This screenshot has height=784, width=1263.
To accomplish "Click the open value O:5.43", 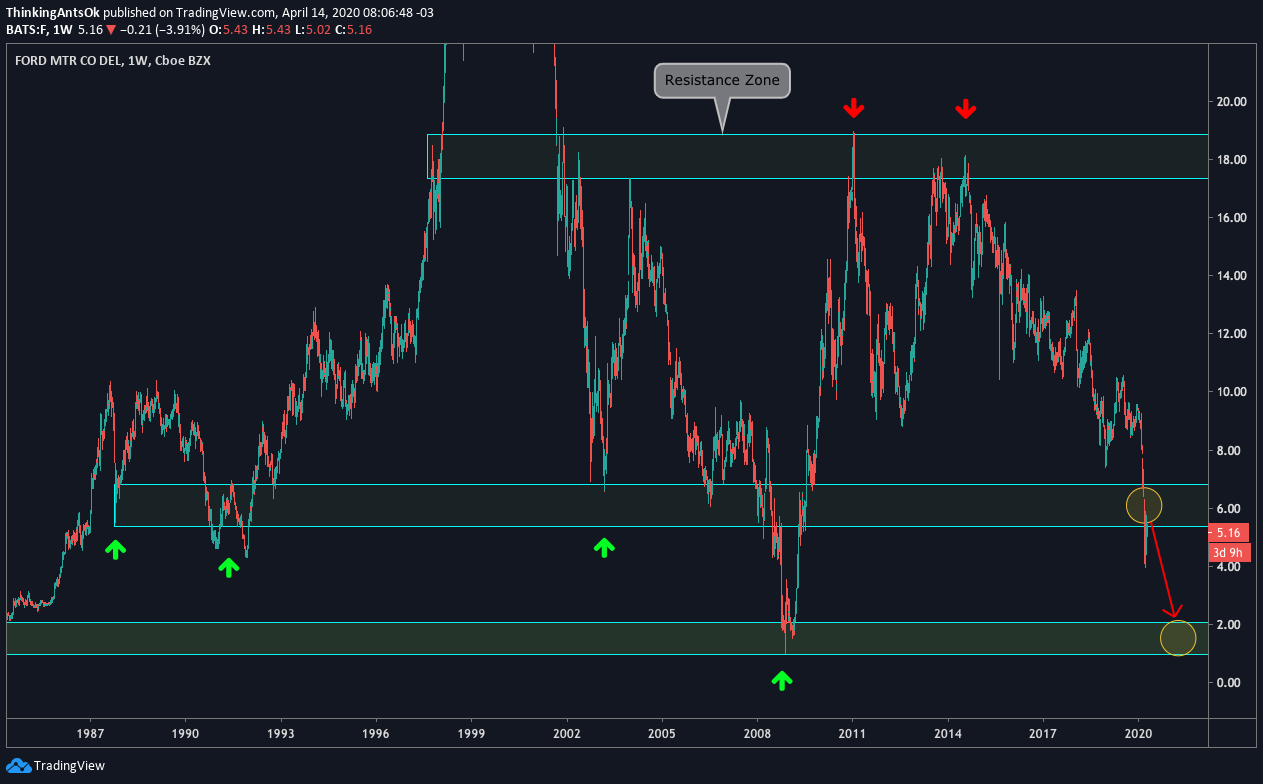I will 228,30.
